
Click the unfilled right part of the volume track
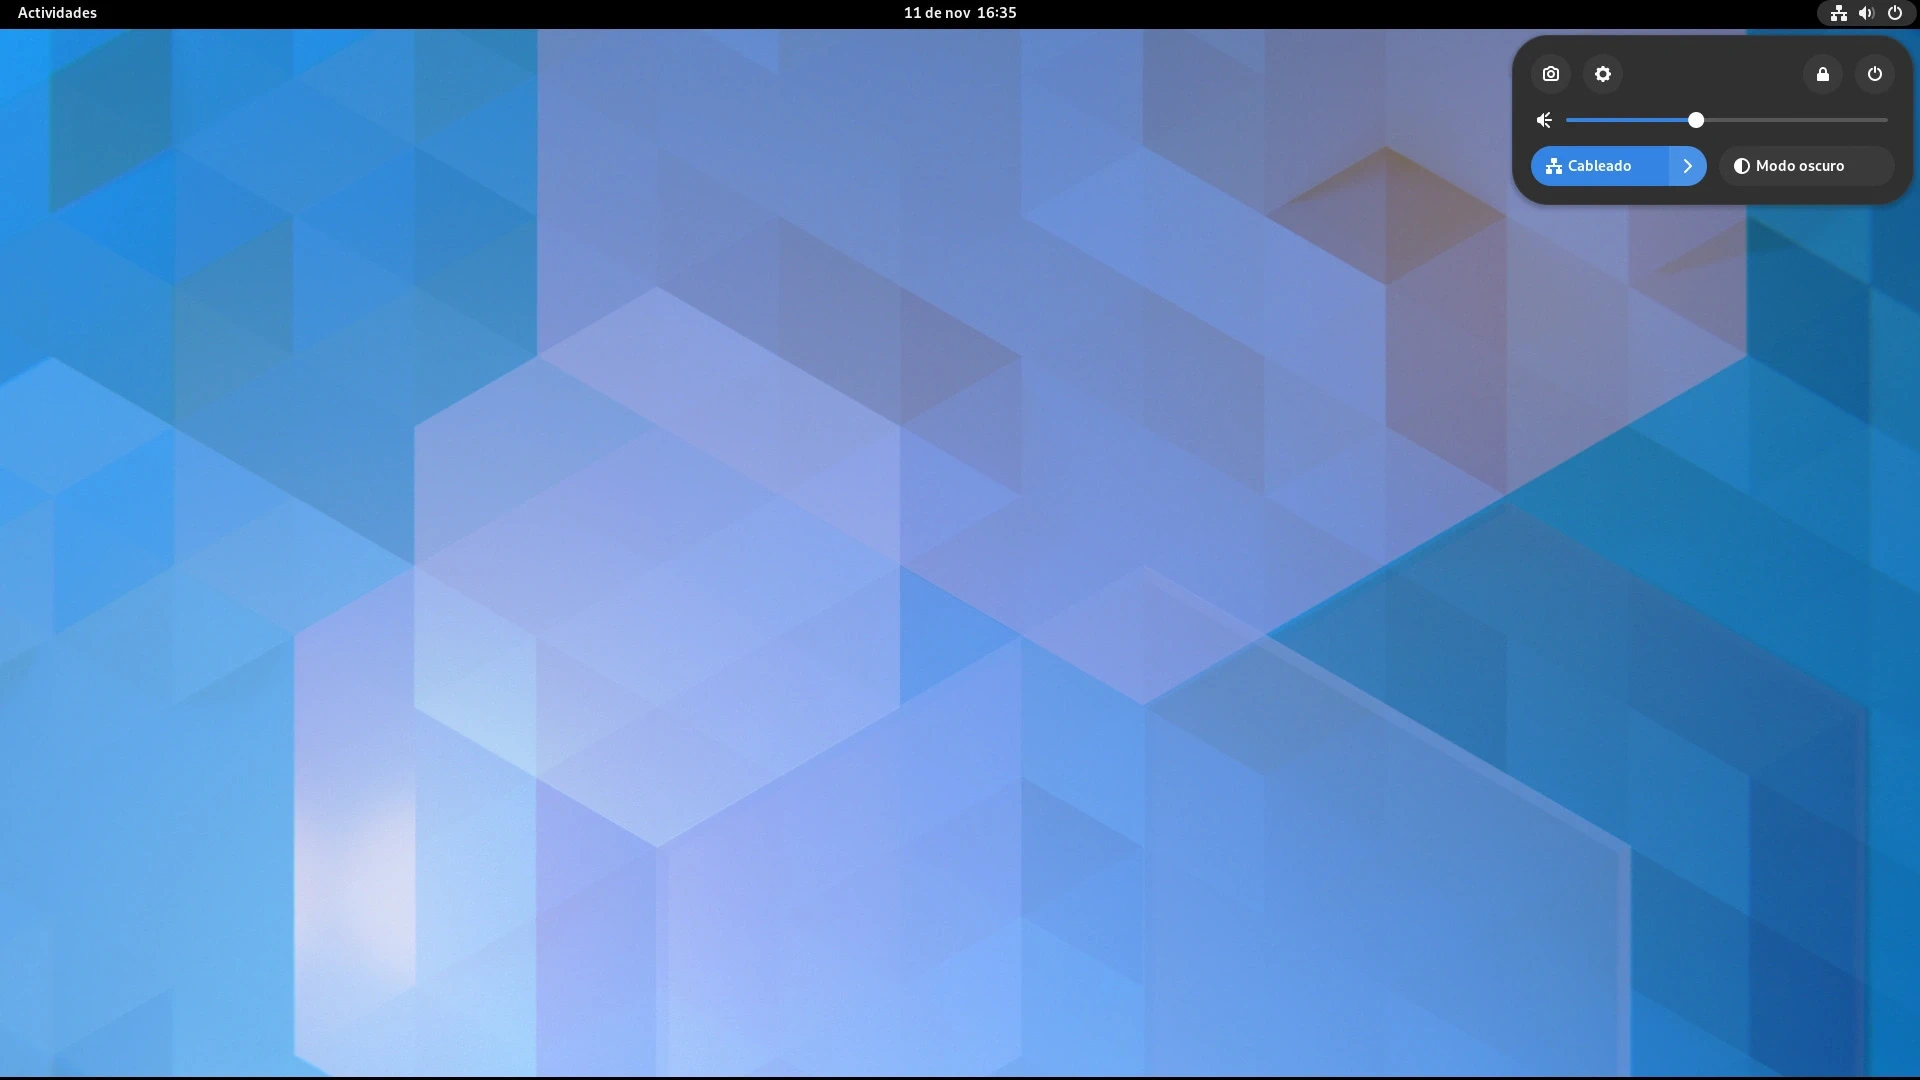click(1800, 120)
